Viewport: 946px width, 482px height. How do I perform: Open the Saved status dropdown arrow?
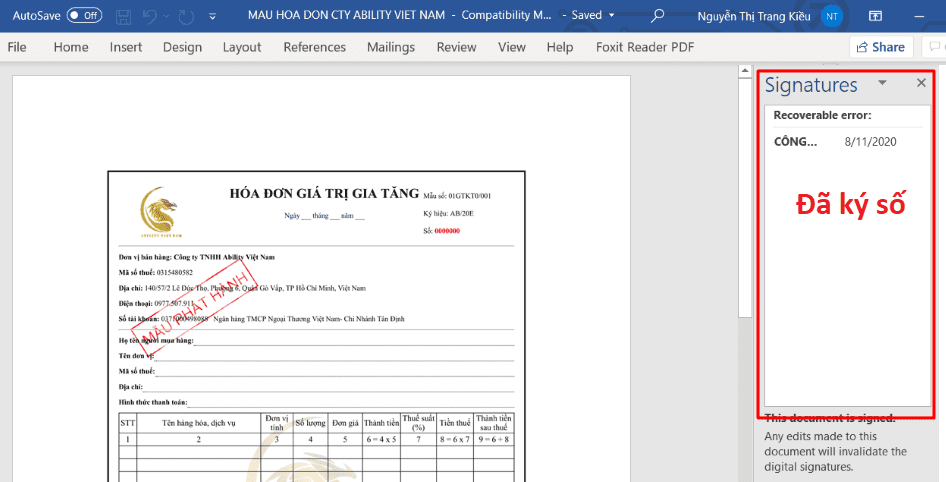pyautogui.click(x=612, y=16)
